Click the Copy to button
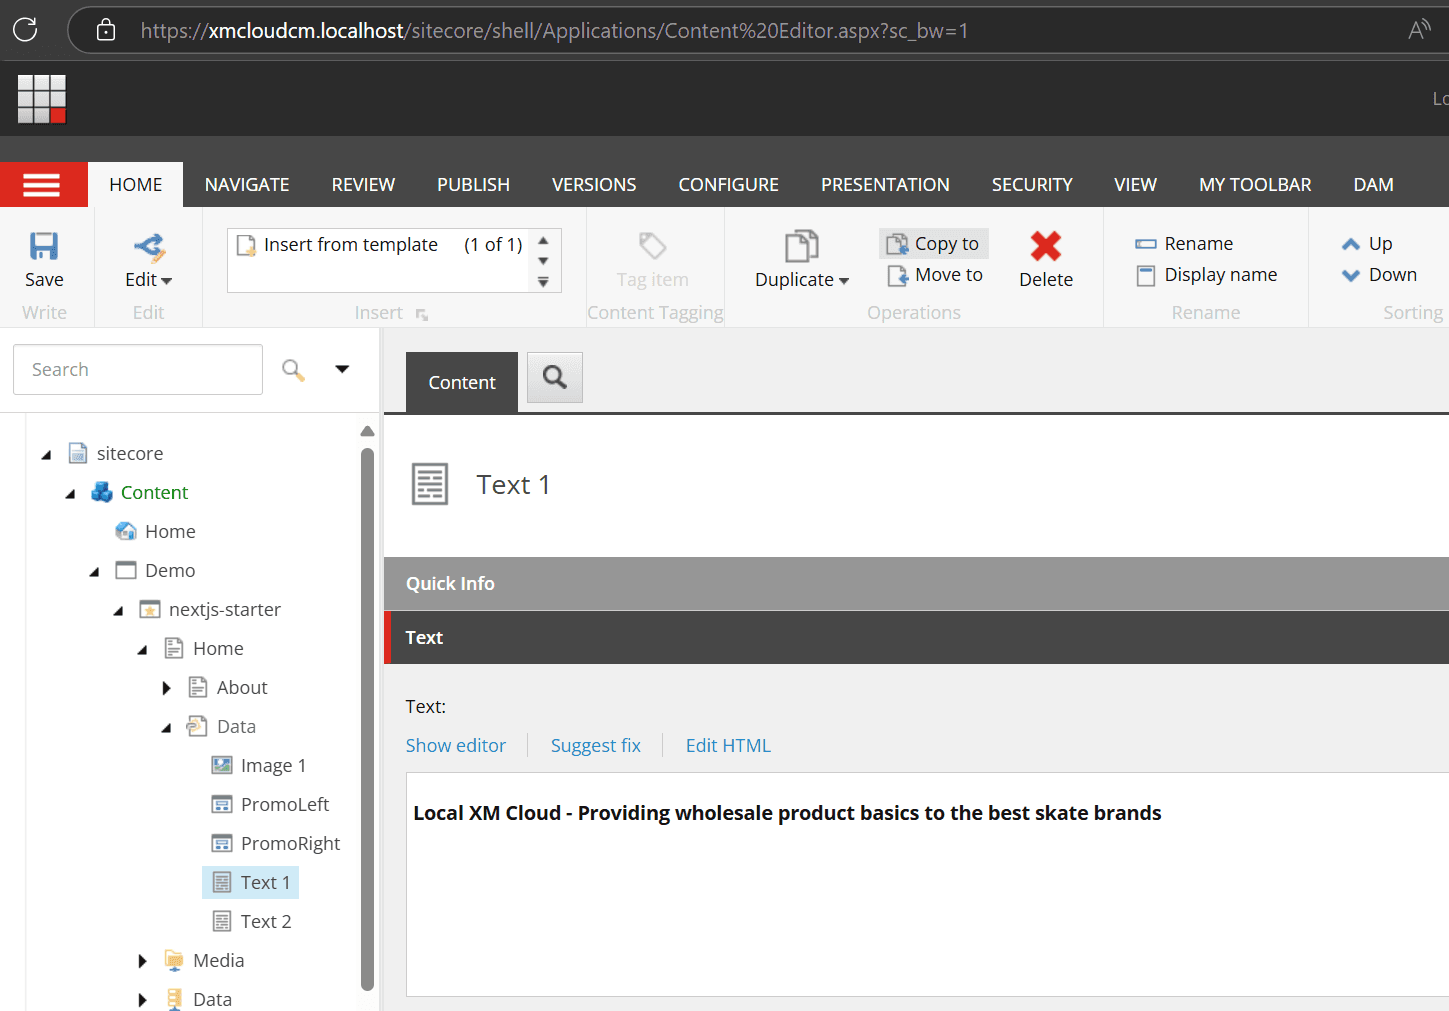 pyautogui.click(x=934, y=244)
